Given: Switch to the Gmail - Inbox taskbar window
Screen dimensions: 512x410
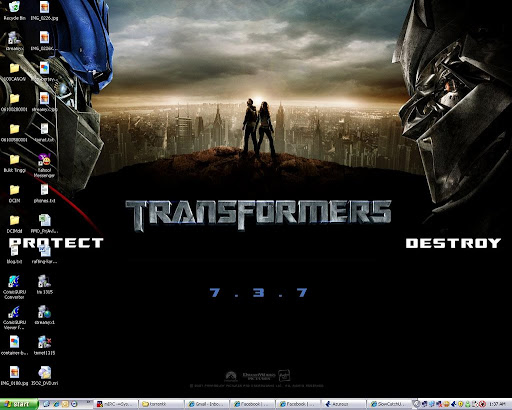Looking at the screenshot, I should coord(207,404).
